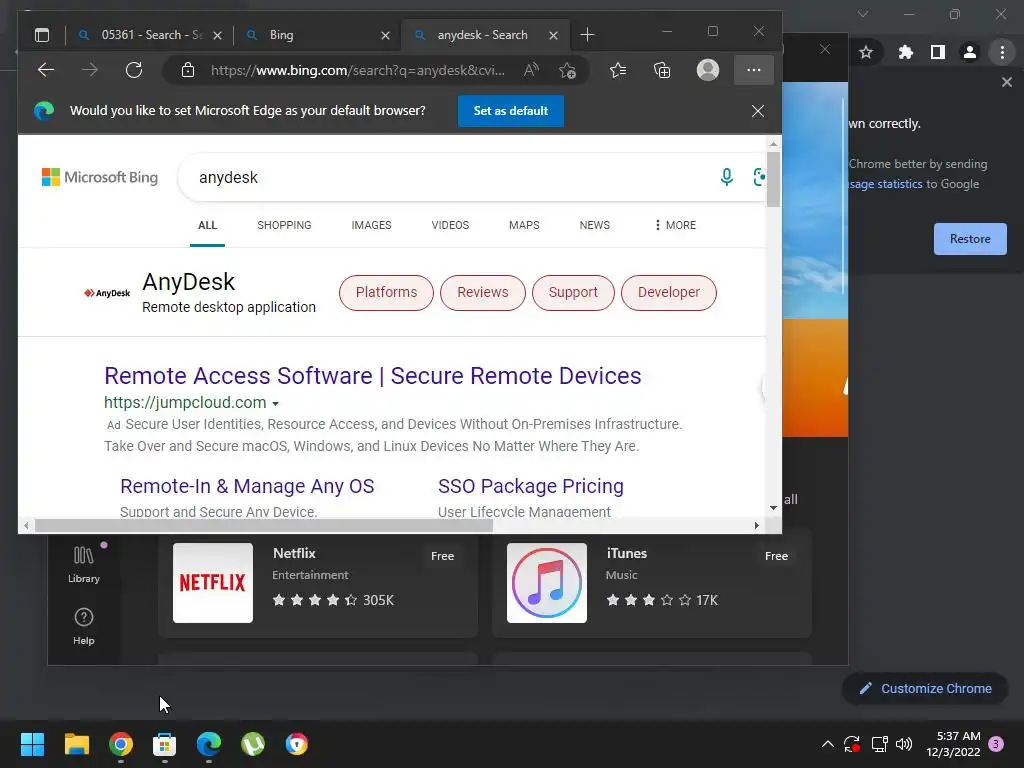Open Chrome three-dot menu
Image resolution: width=1024 pixels, height=768 pixels.
1002,52
